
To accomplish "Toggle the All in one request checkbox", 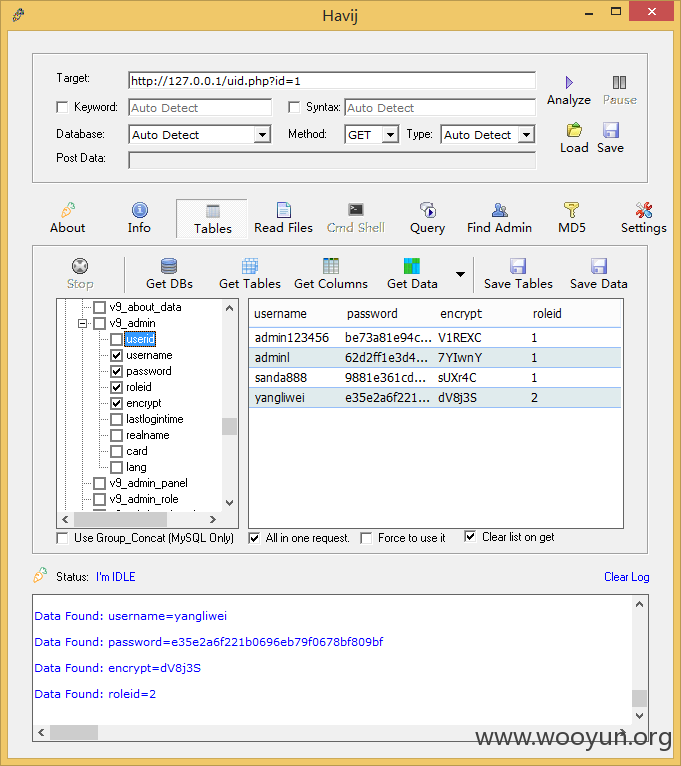I will [x=254, y=538].
